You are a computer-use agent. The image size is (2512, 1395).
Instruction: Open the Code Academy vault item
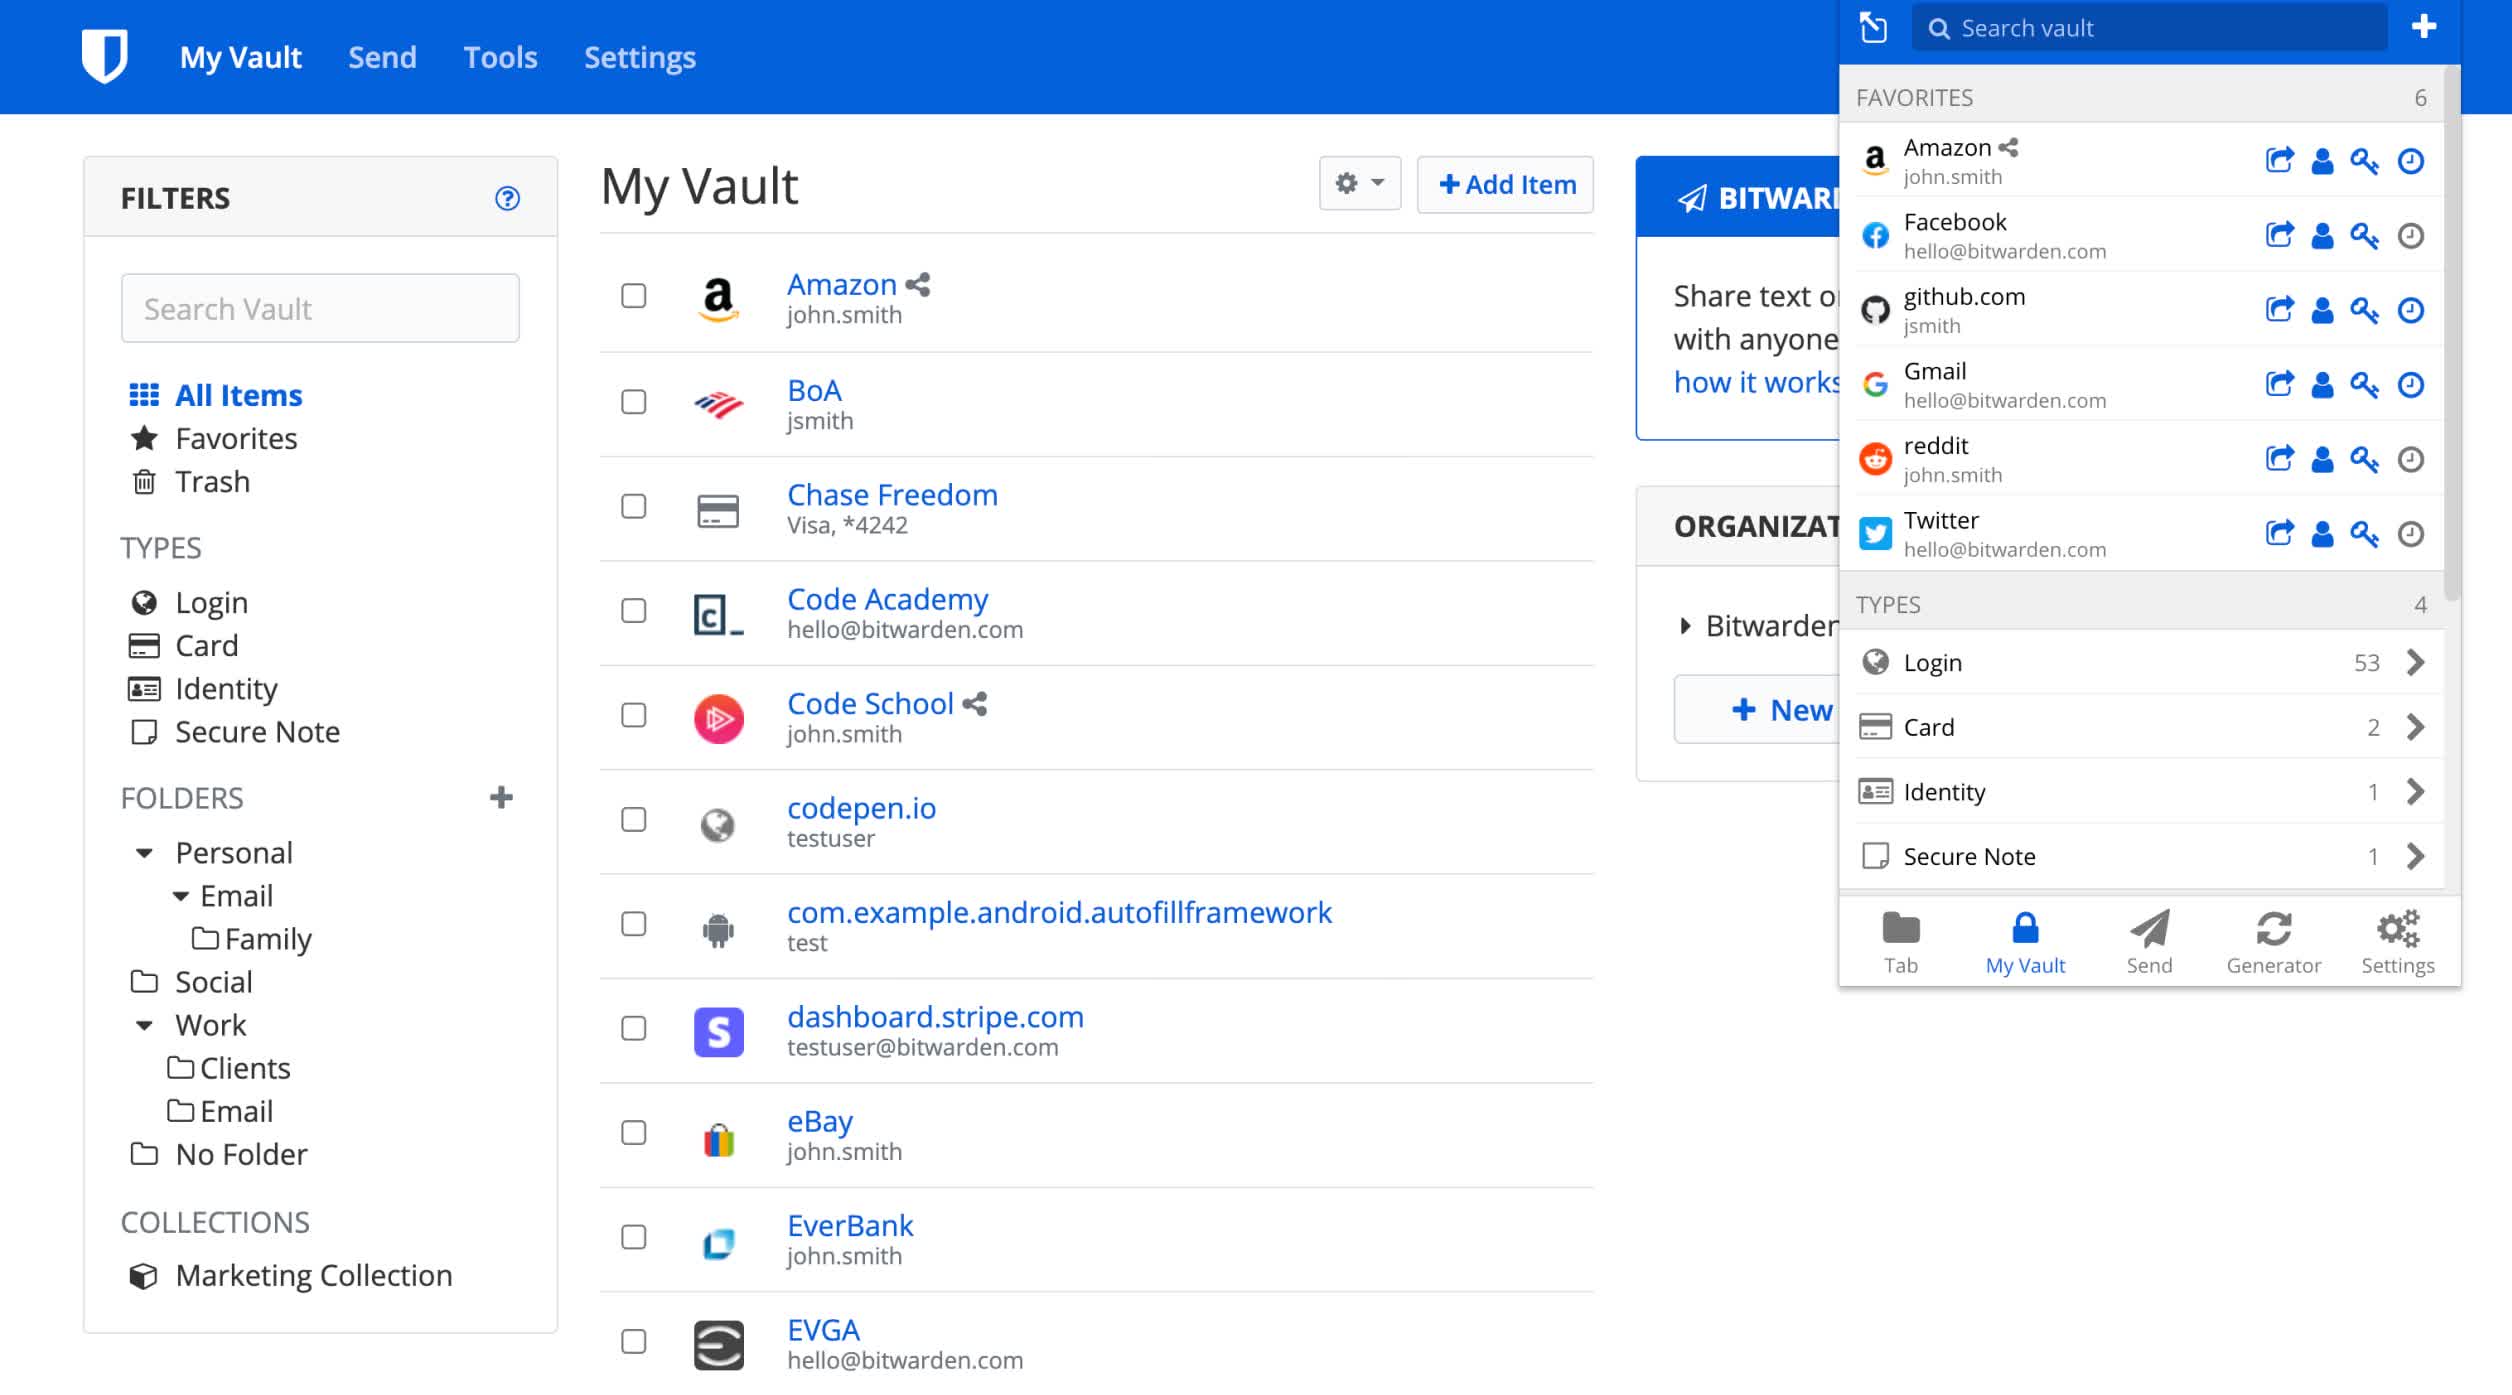pyautogui.click(x=887, y=599)
